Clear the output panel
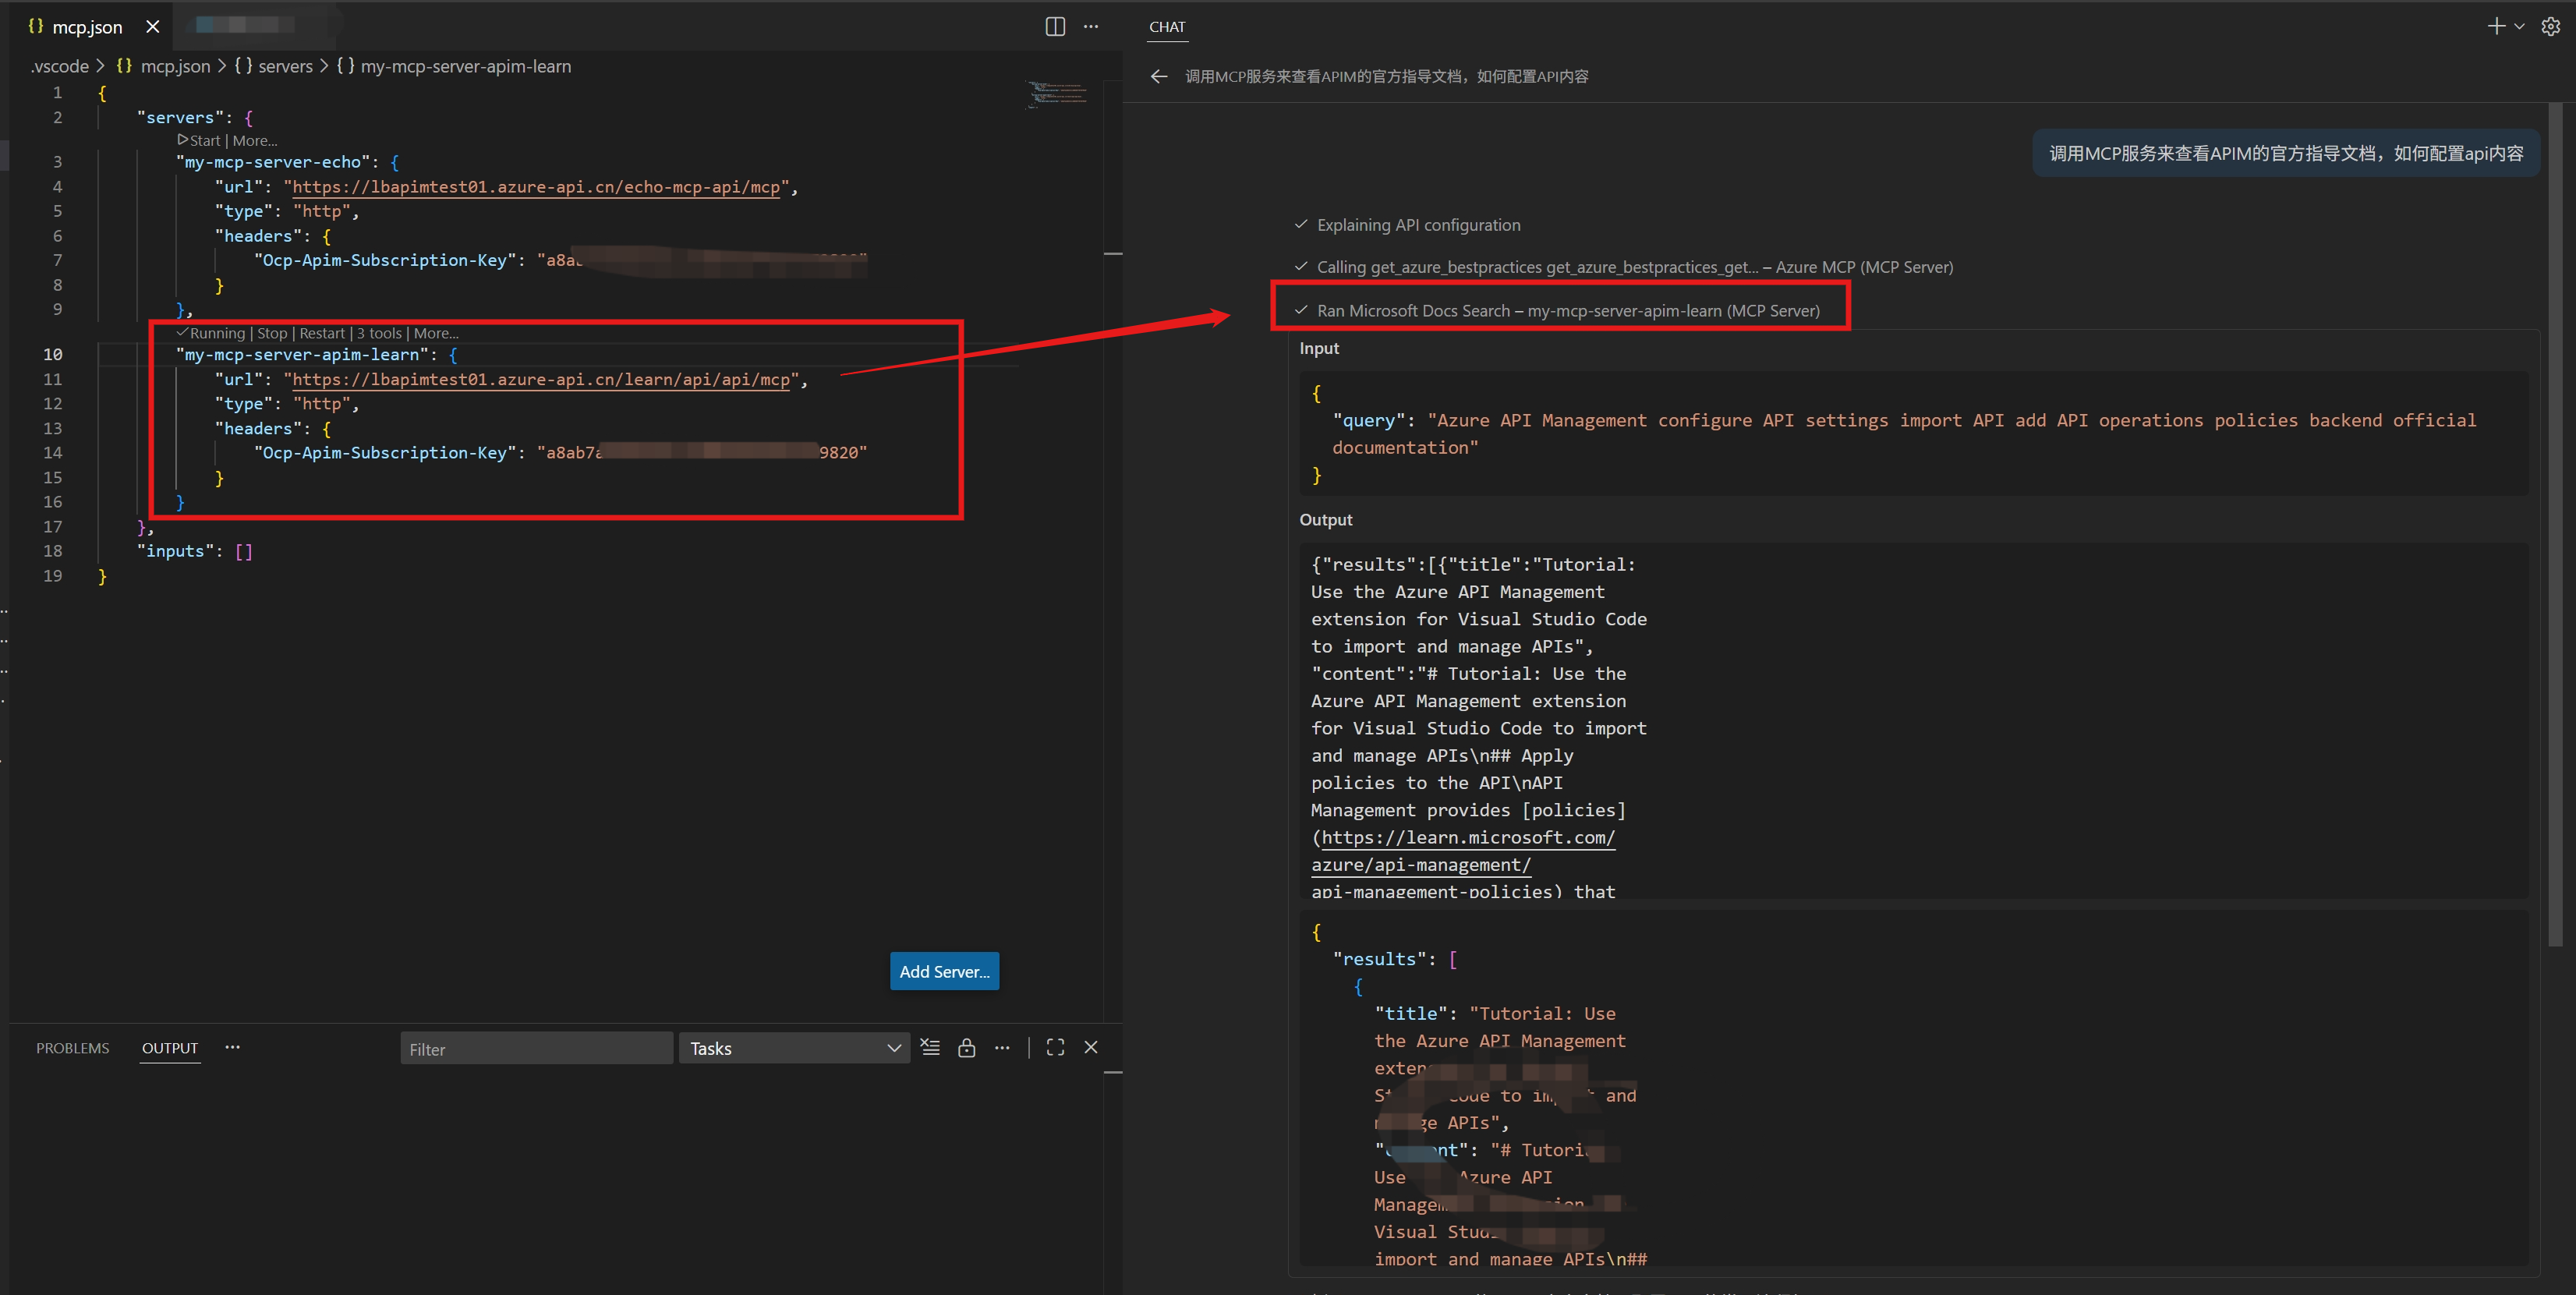2576x1295 pixels. click(x=930, y=1047)
